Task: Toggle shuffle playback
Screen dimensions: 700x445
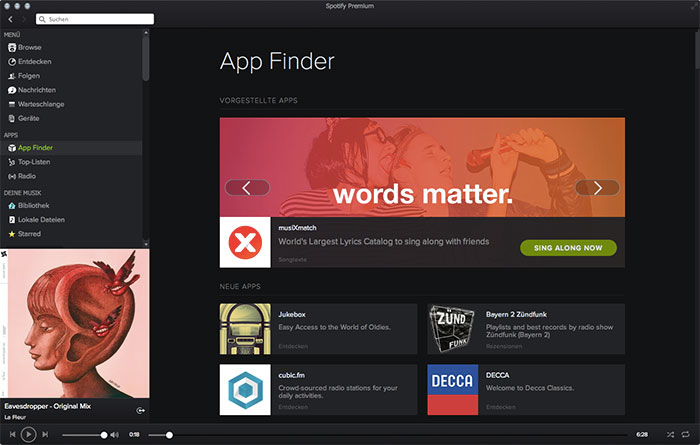Action: (671, 434)
